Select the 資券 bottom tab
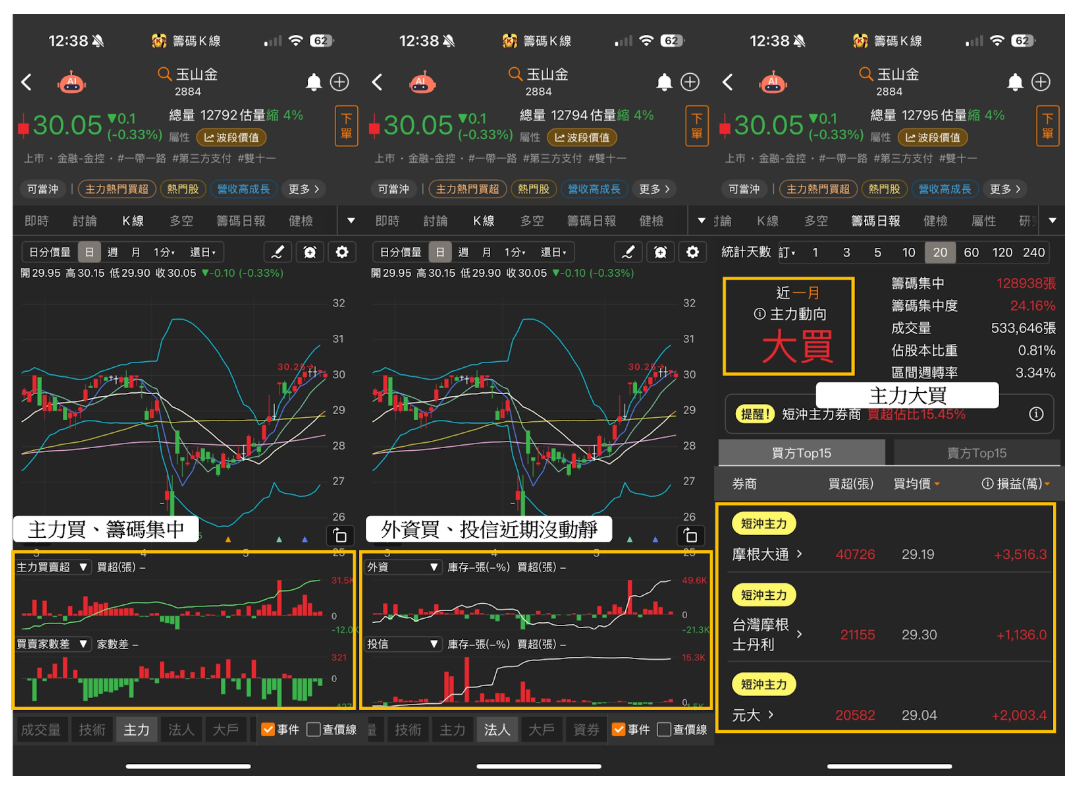This screenshot has width=1076, height=789. 585,729
